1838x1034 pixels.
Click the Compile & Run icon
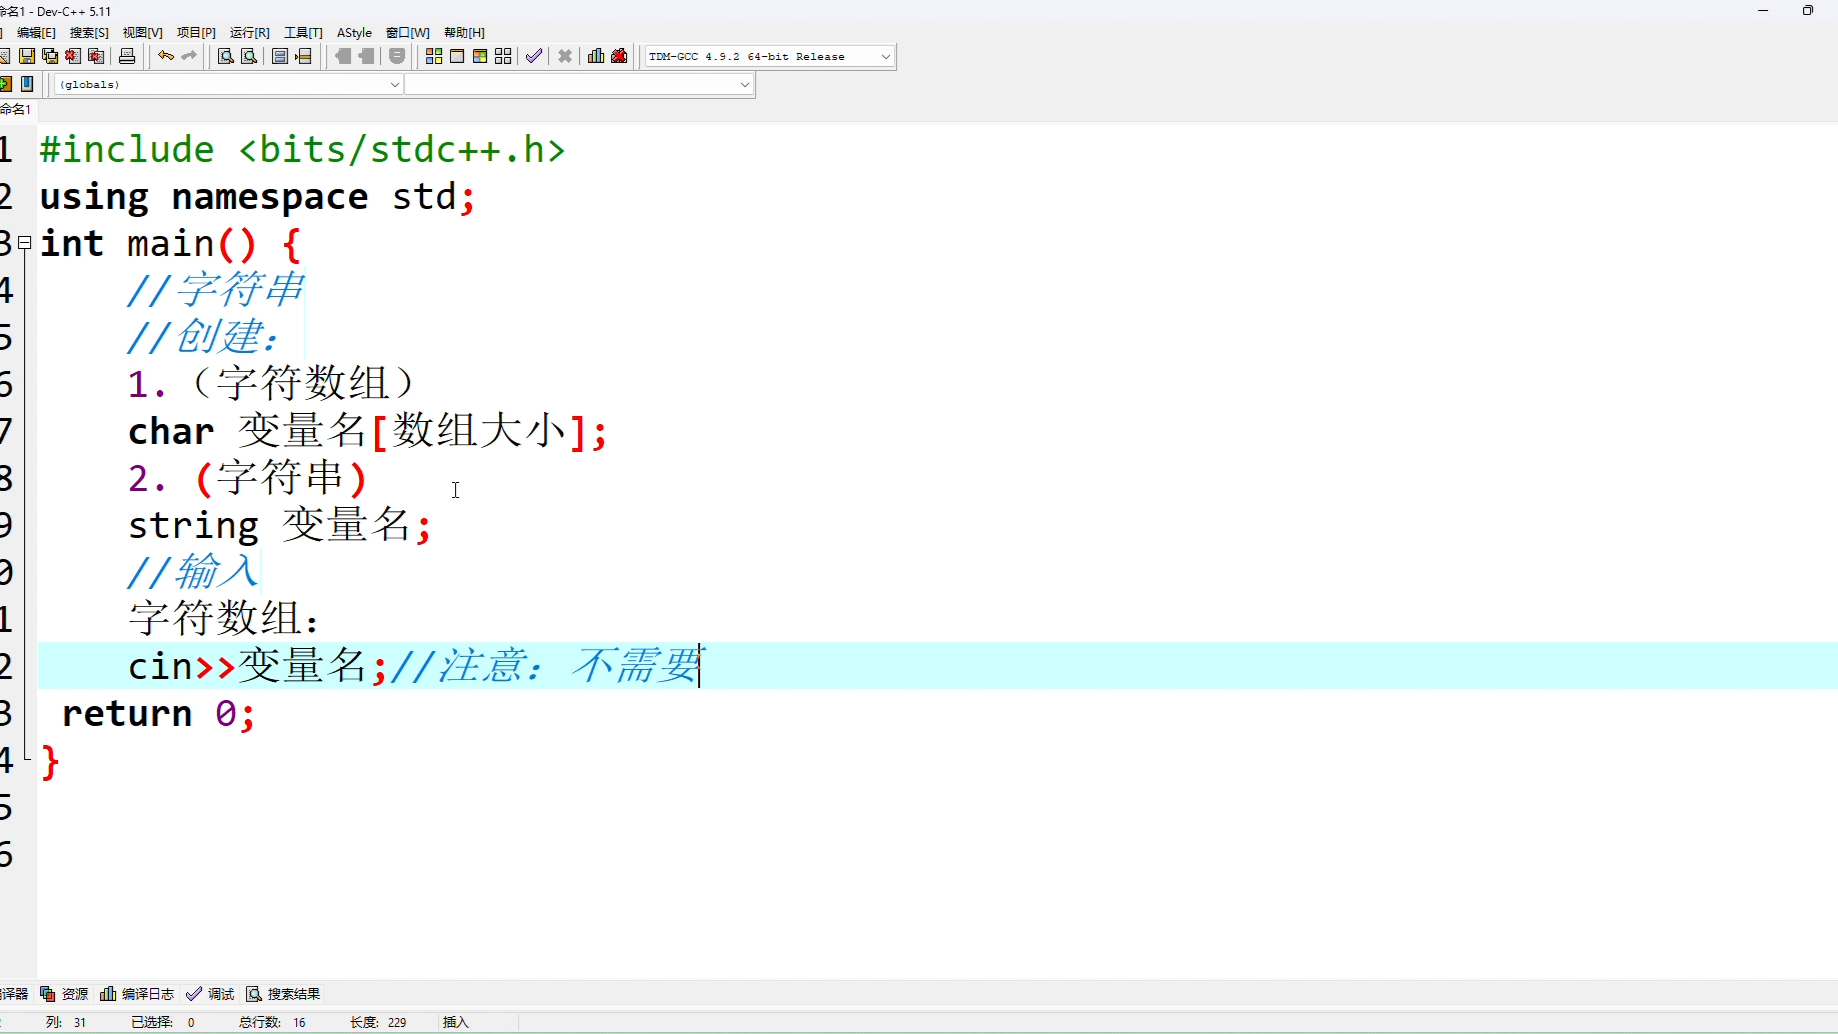click(x=480, y=56)
